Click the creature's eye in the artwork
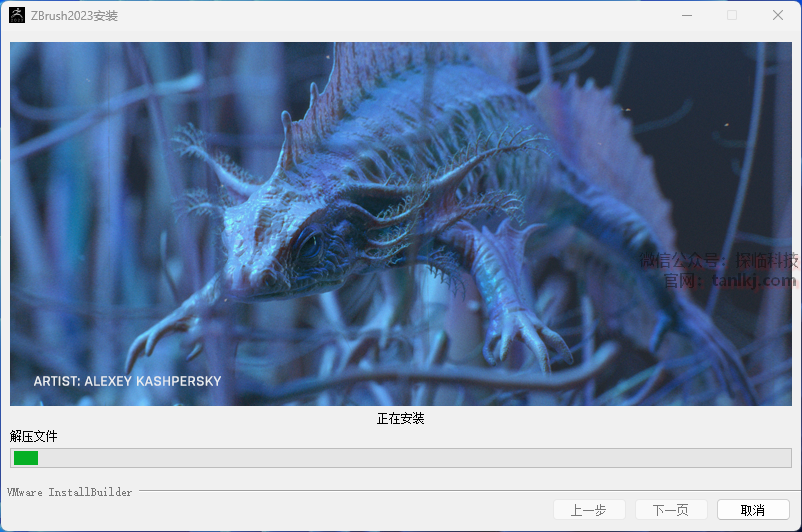Image resolution: width=802 pixels, height=532 pixels. tap(306, 244)
